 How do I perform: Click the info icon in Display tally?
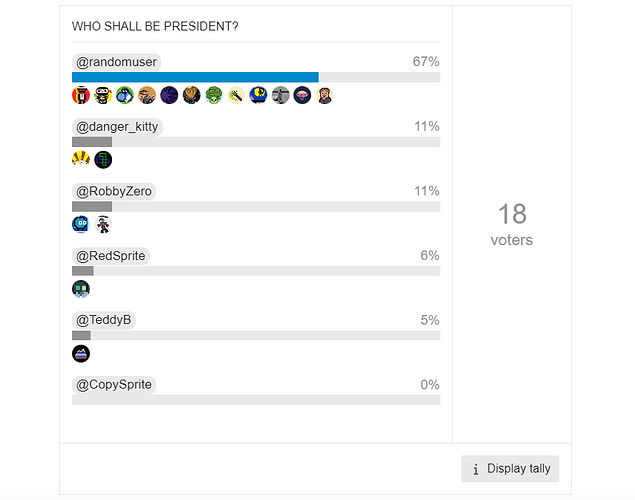pyautogui.click(x=476, y=469)
